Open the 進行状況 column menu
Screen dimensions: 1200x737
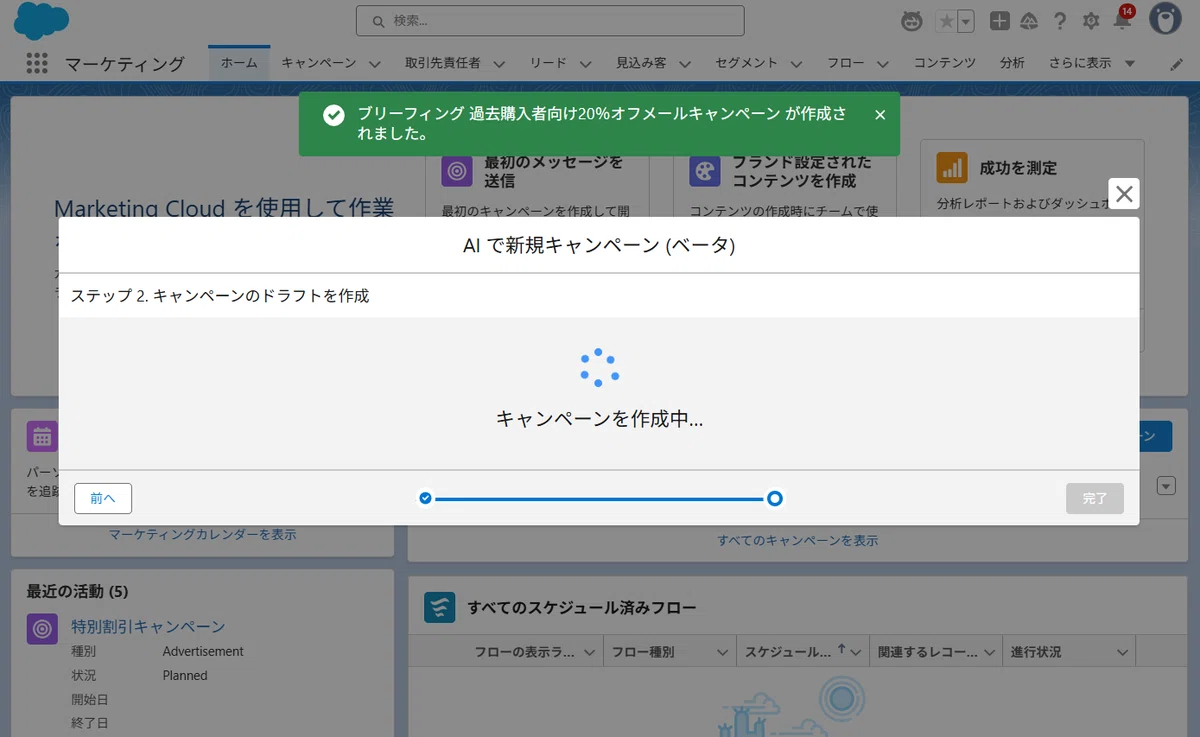[x=1122, y=652]
